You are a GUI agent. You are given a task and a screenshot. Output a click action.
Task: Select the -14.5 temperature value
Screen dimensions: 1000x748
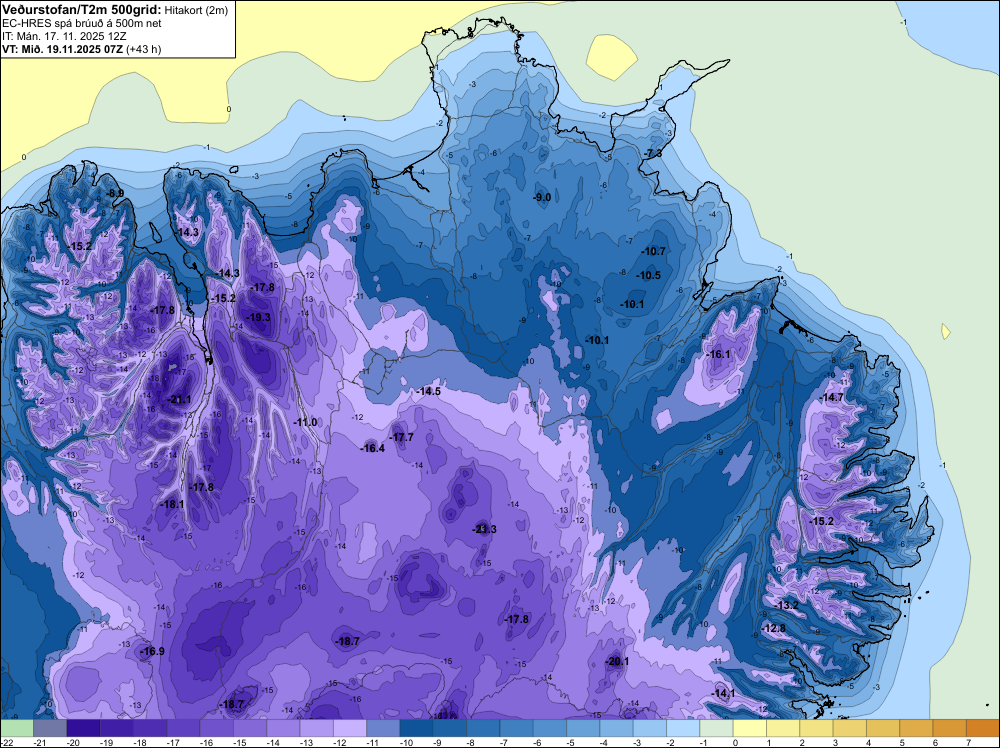click(429, 391)
